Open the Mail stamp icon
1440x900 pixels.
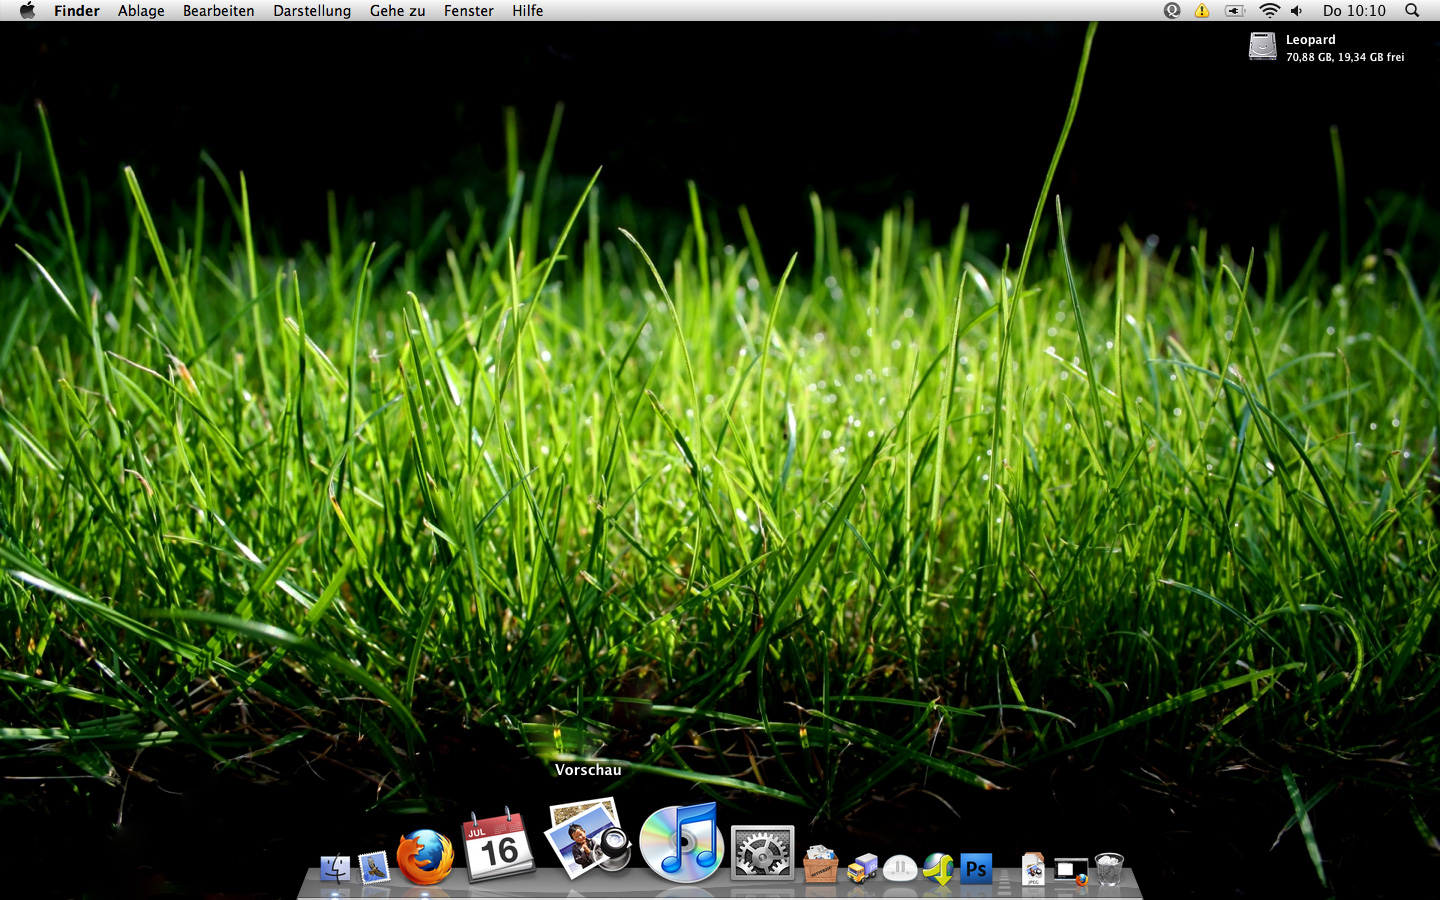(374, 867)
